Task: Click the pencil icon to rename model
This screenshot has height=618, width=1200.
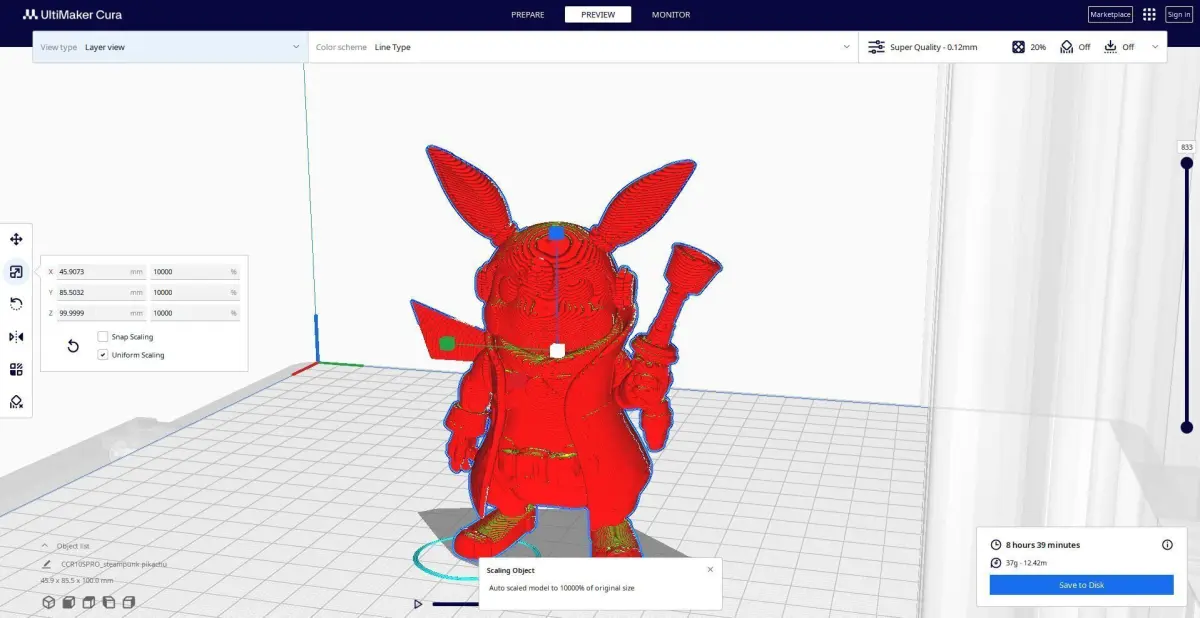Action: (x=46, y=564)
